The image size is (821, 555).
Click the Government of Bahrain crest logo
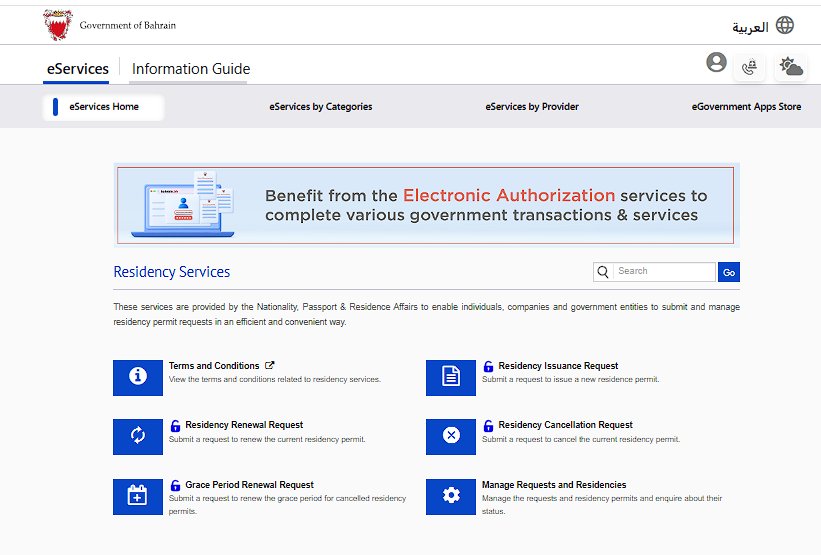[x=58, y=25]
